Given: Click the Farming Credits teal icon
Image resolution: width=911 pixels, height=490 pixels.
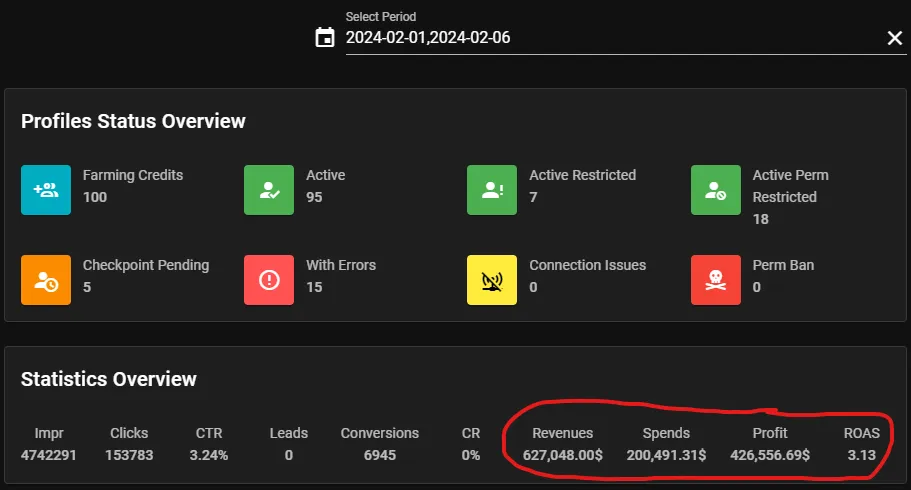Looking at the screenshot, I should (46, 190).
